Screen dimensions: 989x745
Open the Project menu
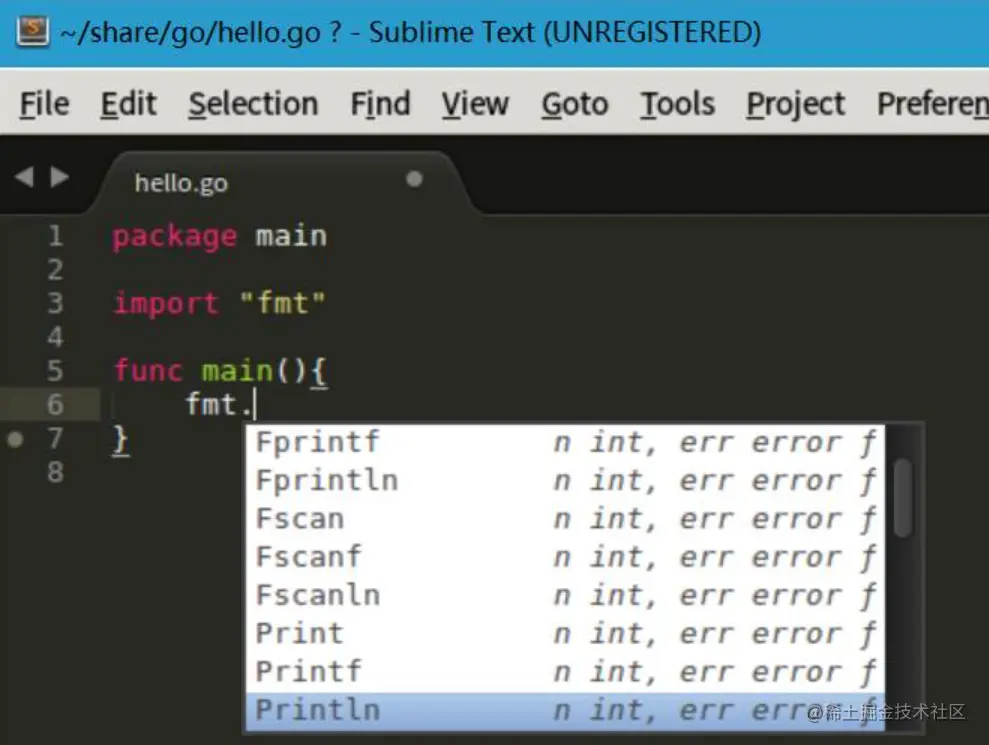click(795, 104)
